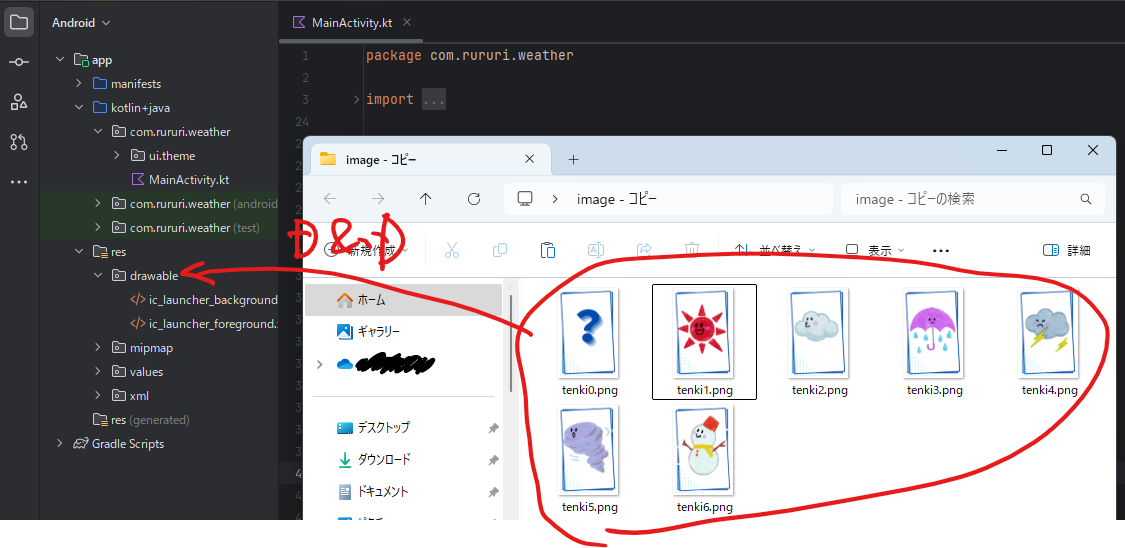Open Explorer 'See more' ellipsis menu
This screenshot has height=548, width=1125.
coord(941,250)
